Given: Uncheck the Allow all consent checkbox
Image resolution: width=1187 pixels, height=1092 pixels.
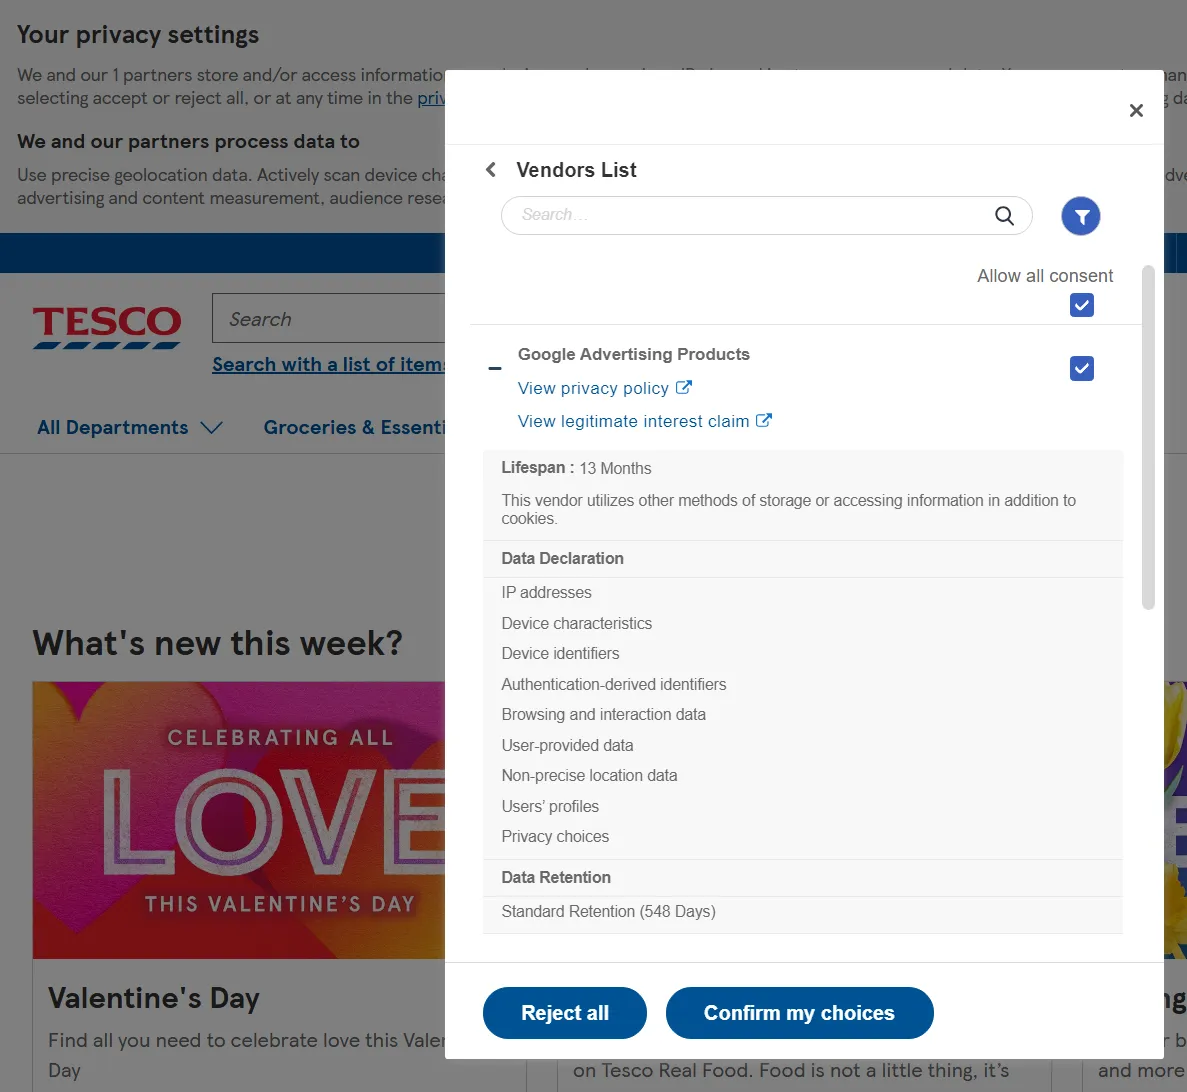Looking at the screenshot, I should pyautogui.click(x=1081, y=305).
